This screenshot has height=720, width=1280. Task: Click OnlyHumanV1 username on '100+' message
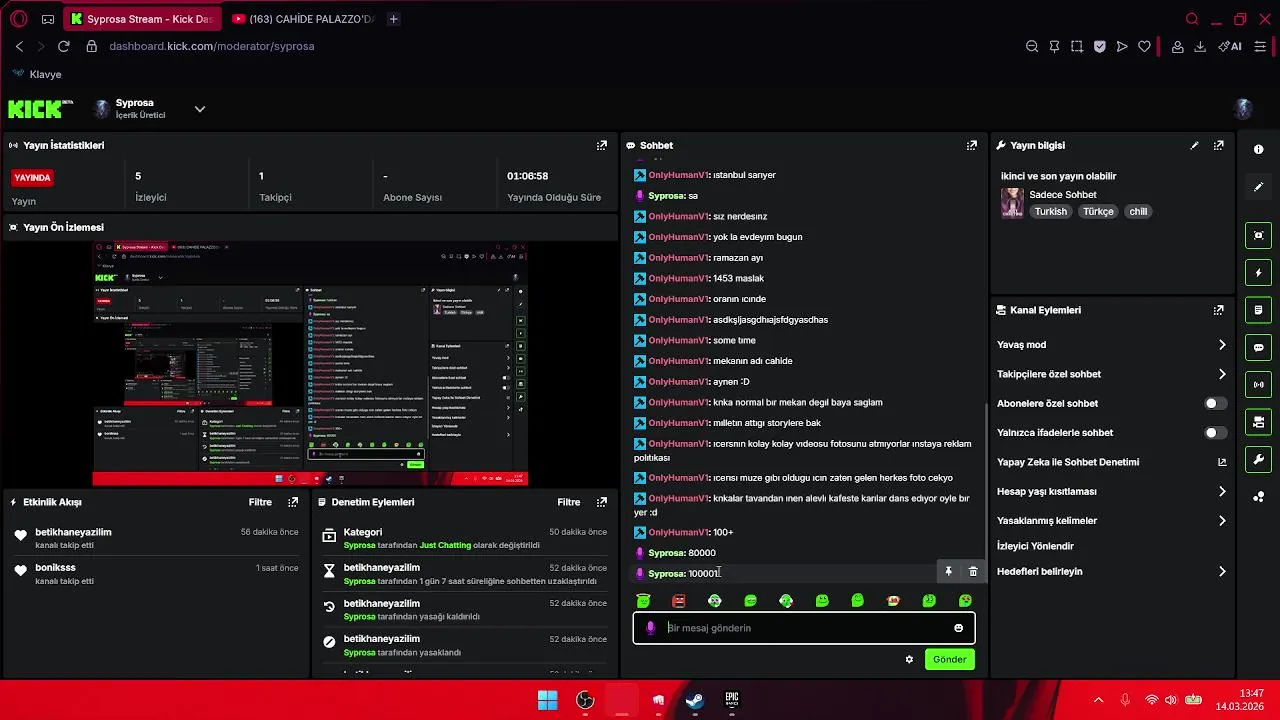tap(678, 532)
